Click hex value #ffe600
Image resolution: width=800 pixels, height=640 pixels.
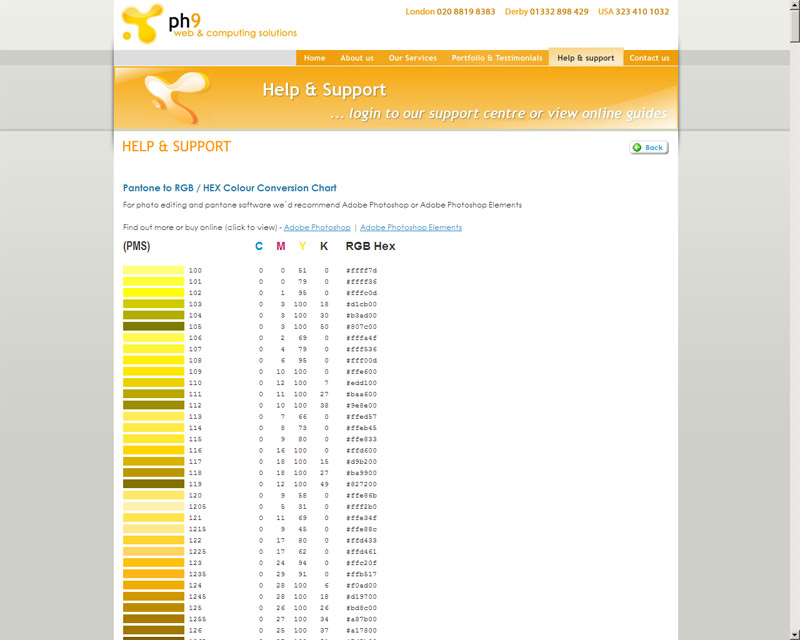point(361,372)
